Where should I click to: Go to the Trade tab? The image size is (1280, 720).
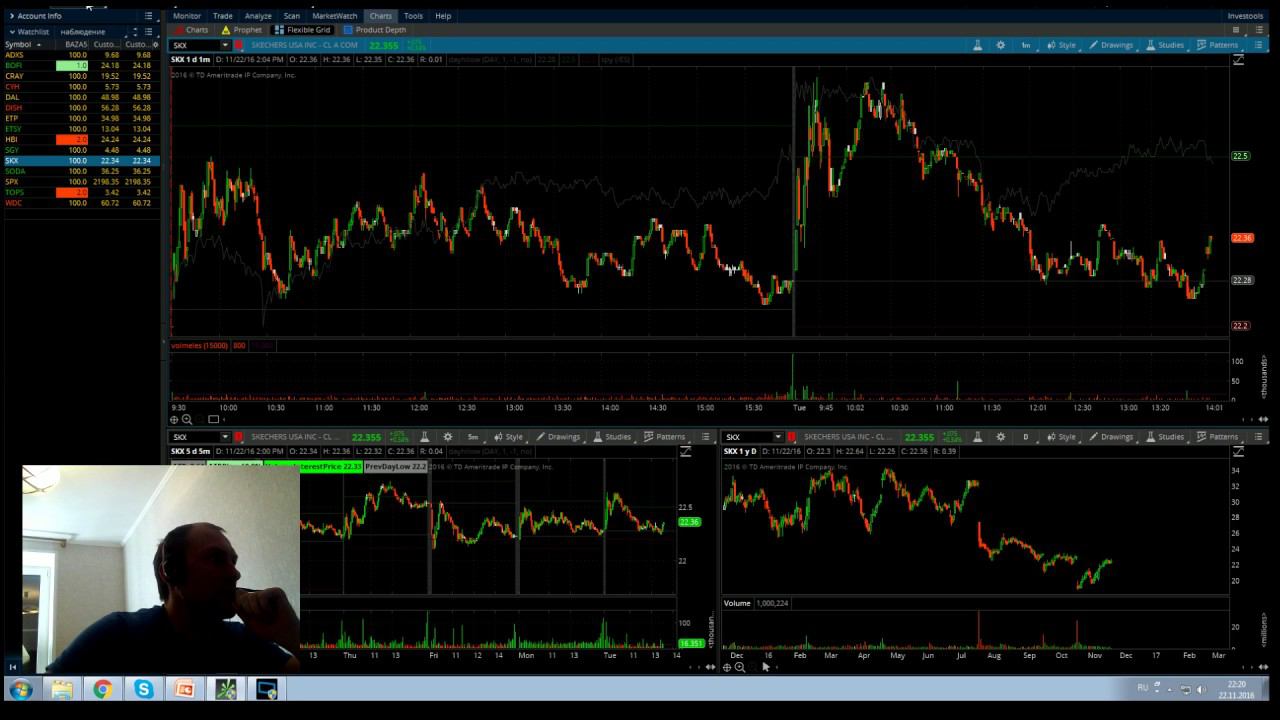coord(222,16)
